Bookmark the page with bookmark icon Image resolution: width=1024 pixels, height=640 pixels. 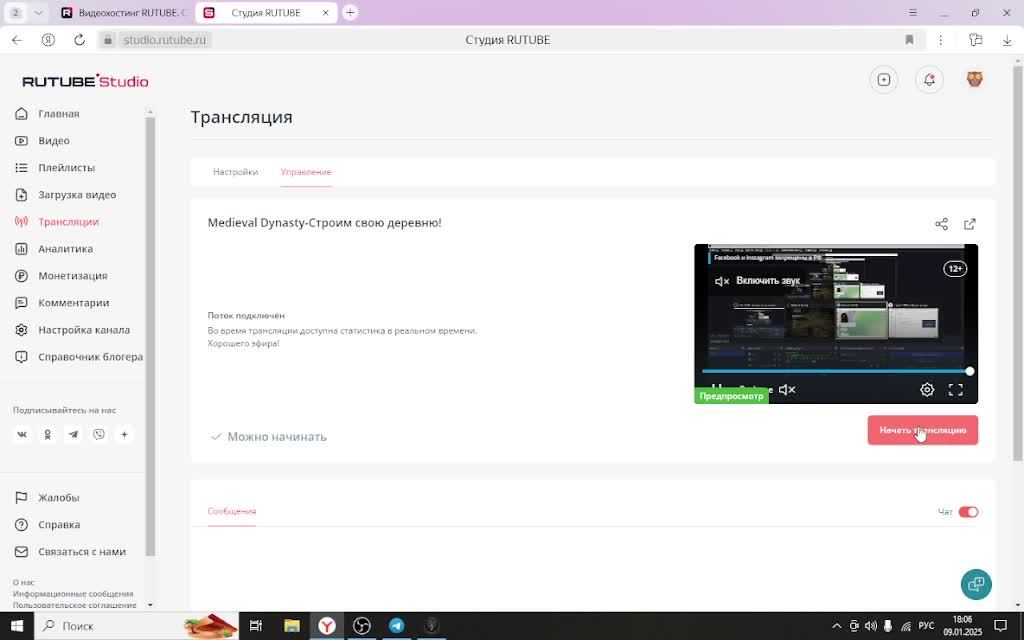tap(909, 40)
